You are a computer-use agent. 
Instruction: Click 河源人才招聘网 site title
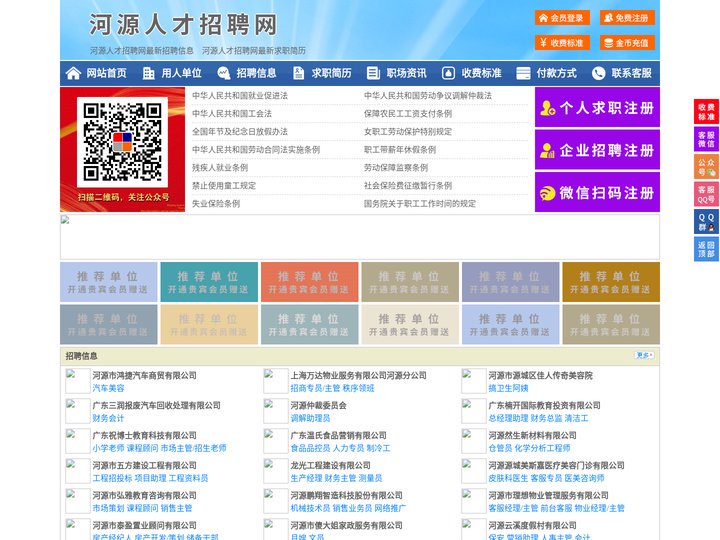point(183,25)
